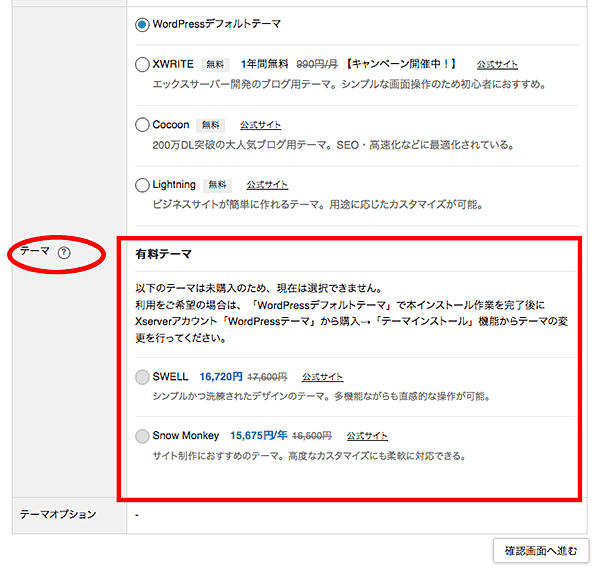This screenshot has height=578, width=600.
Task: Click the 無料 badge beside Lightning
Action: 217,185
